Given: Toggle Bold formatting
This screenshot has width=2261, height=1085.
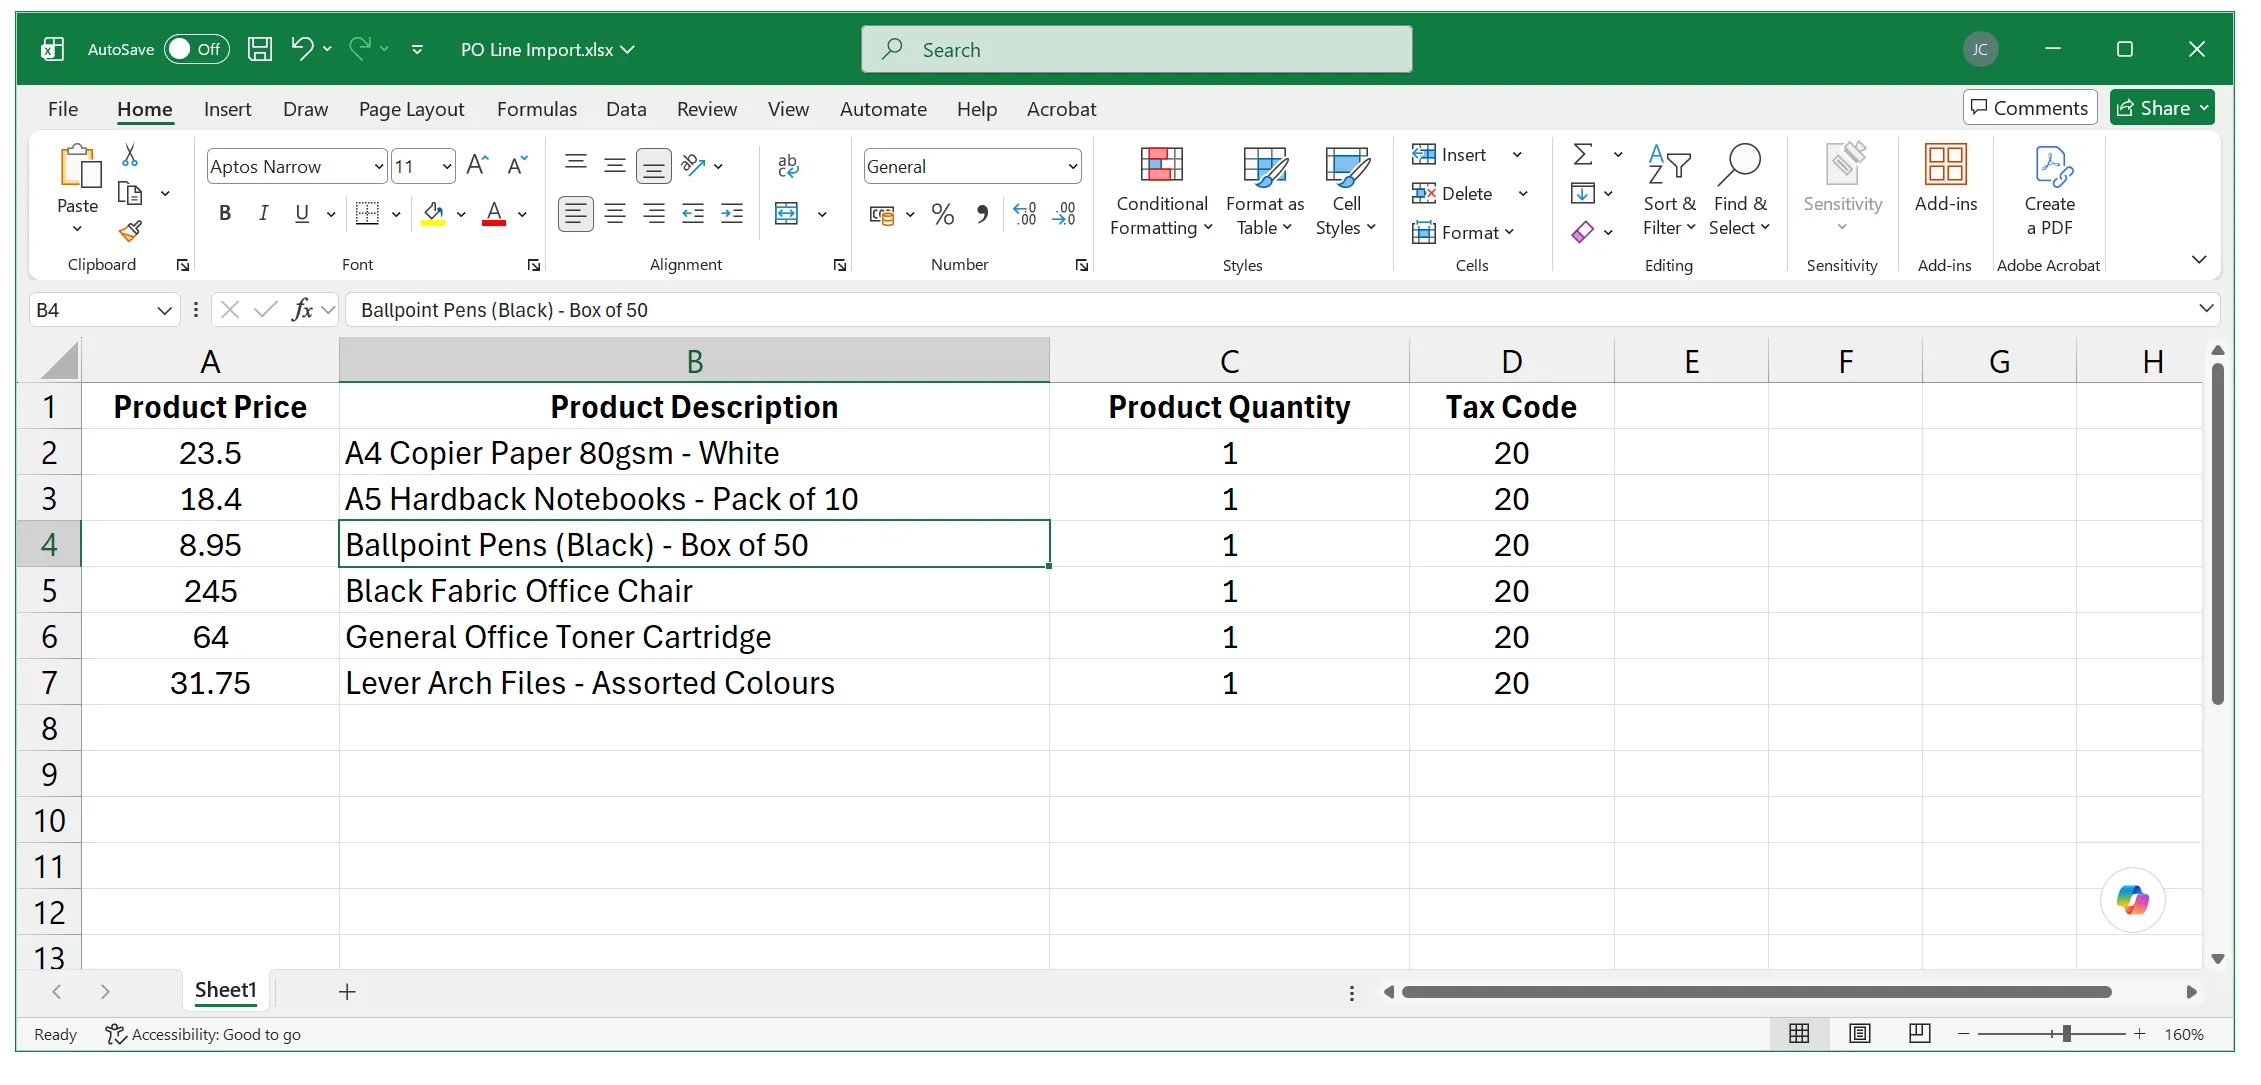Looking at the screenshot, I should (x=225, y=213).
